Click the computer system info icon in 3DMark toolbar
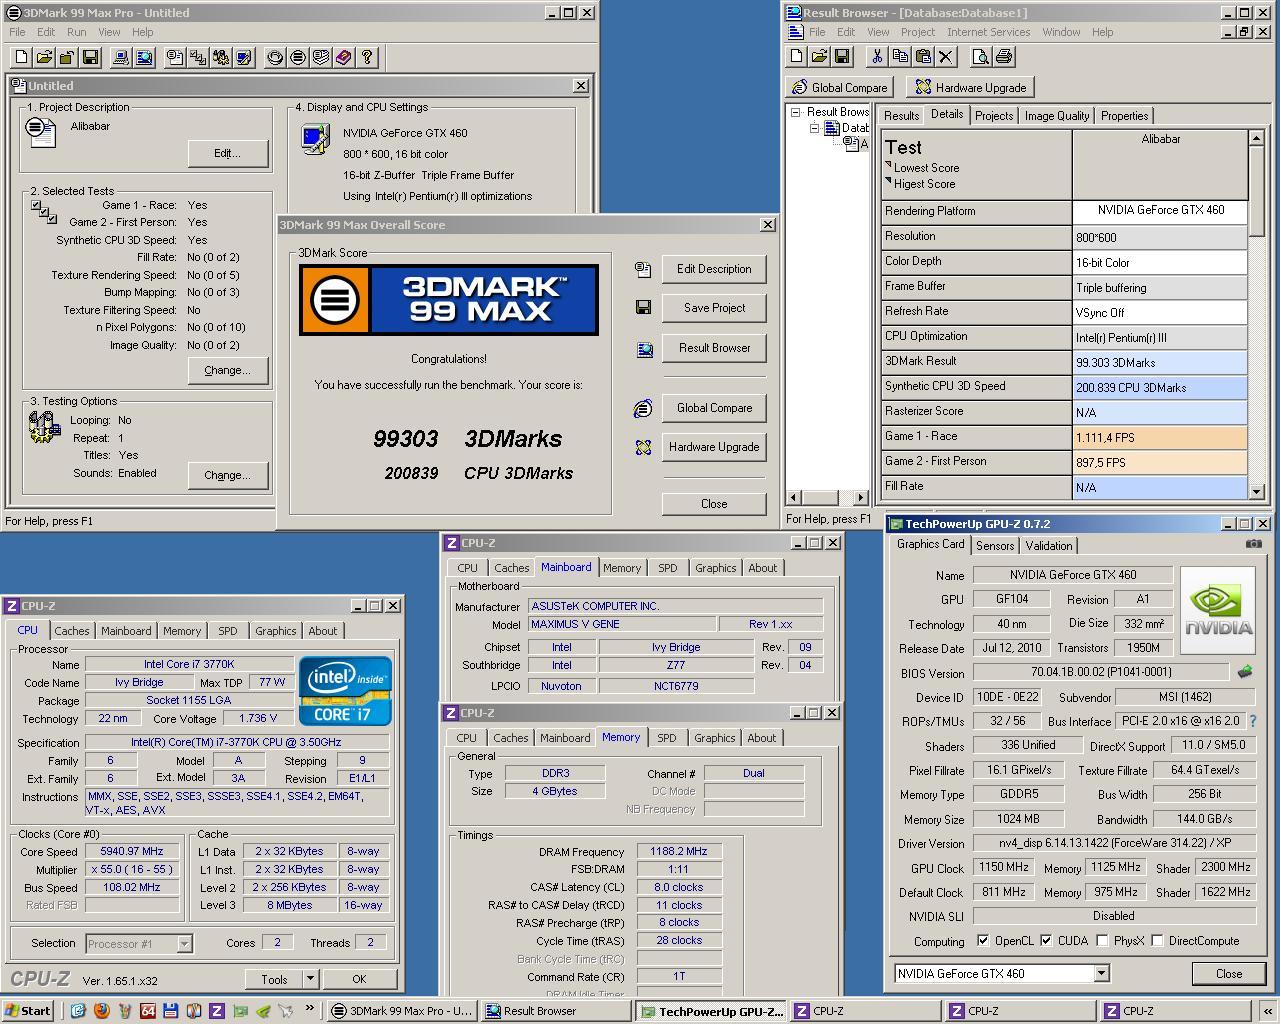This screenshot has width=1280, height=1024. click(121, 57)
